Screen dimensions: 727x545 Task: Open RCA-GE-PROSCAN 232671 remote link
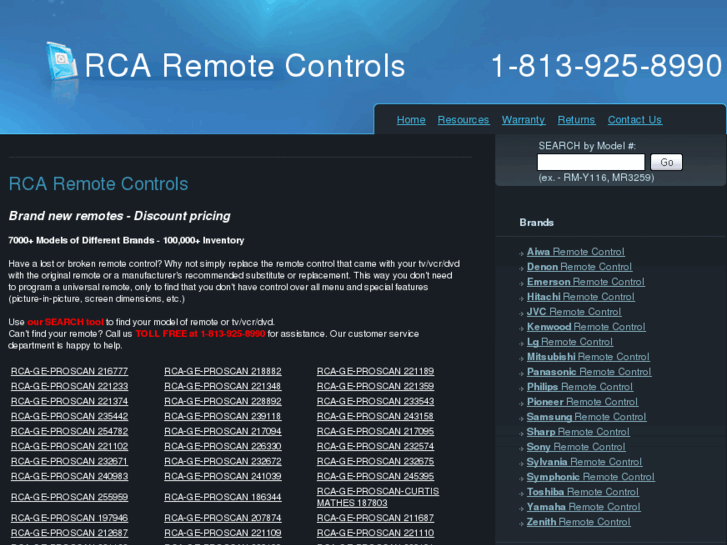[x=70, y=461]
